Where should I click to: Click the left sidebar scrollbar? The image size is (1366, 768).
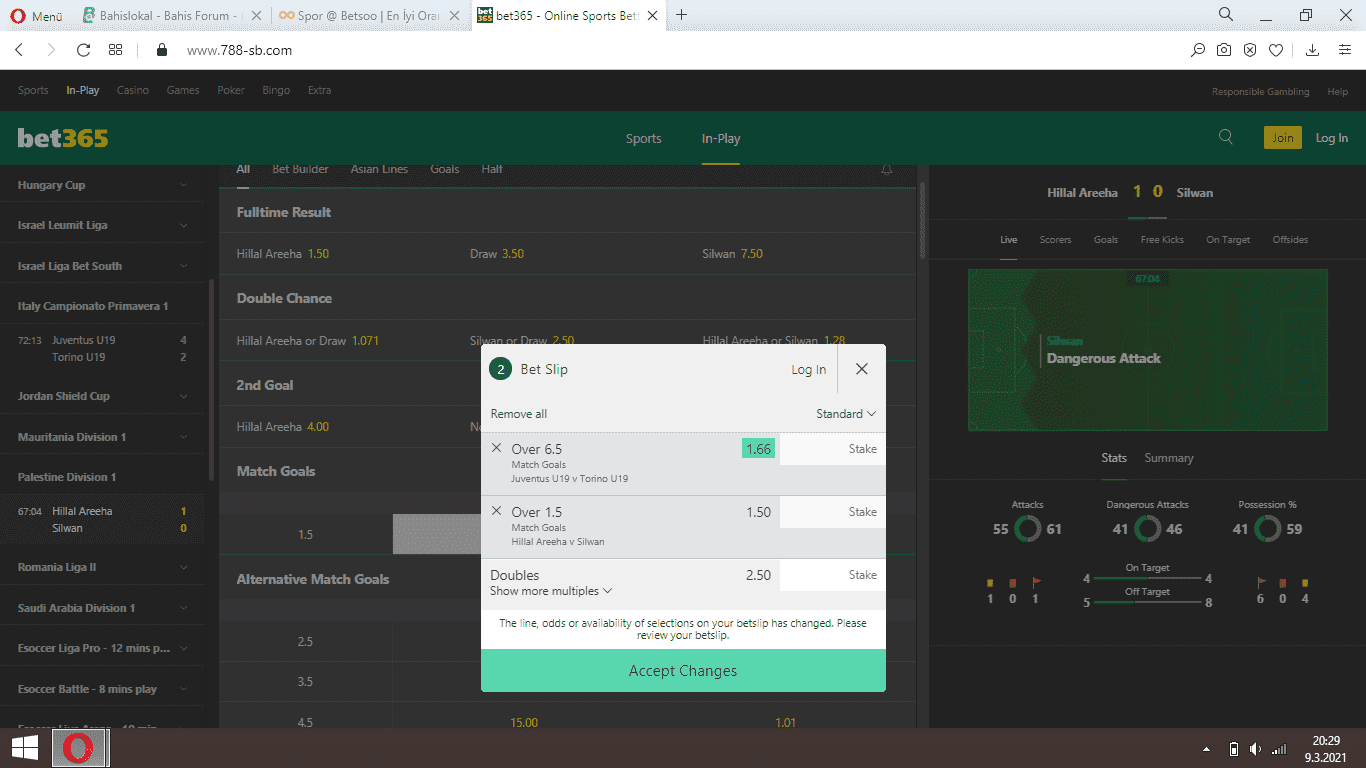(211, 380)
